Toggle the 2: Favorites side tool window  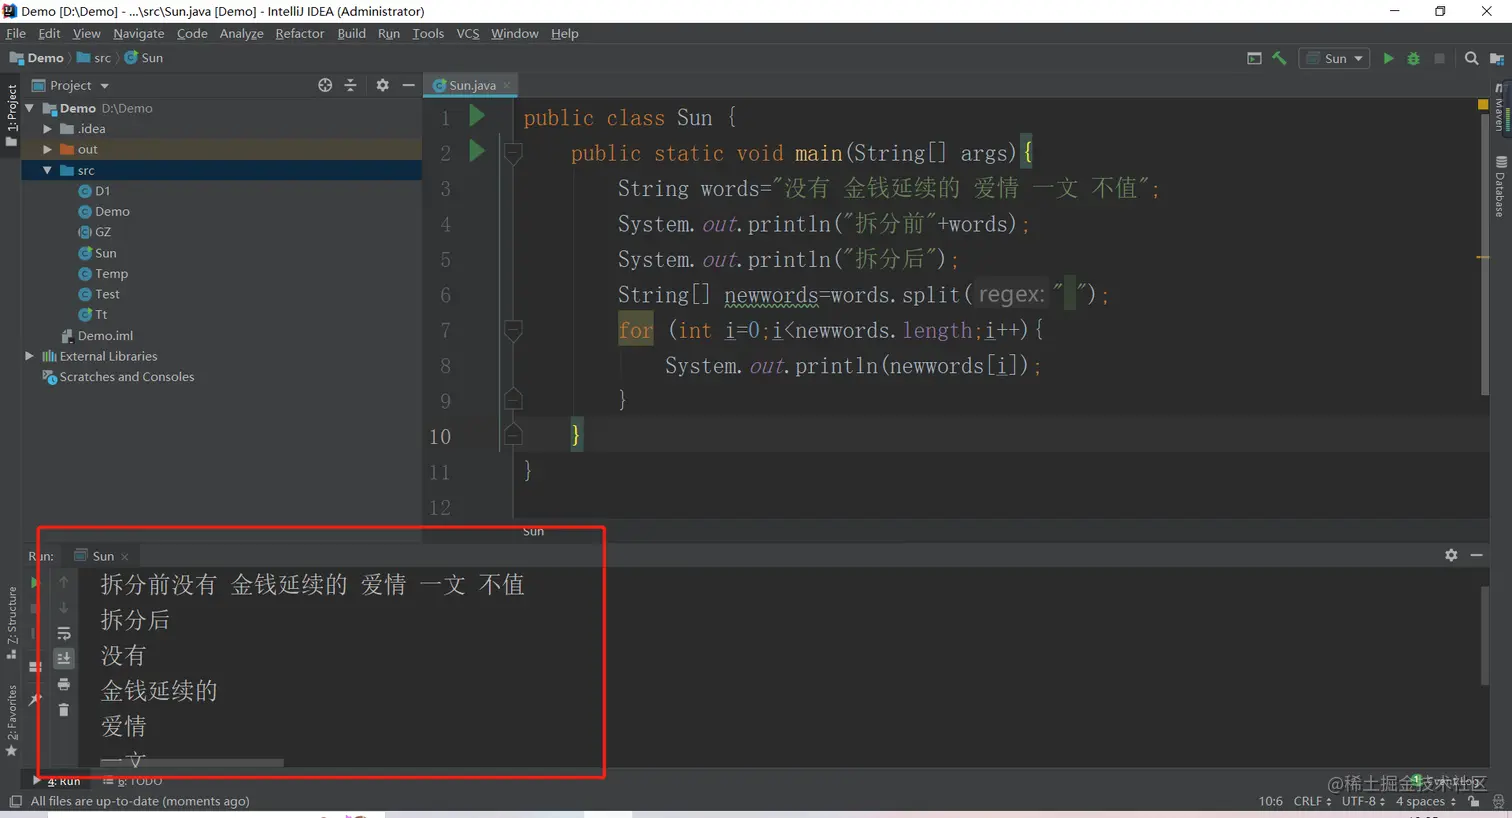coord(11,721)
